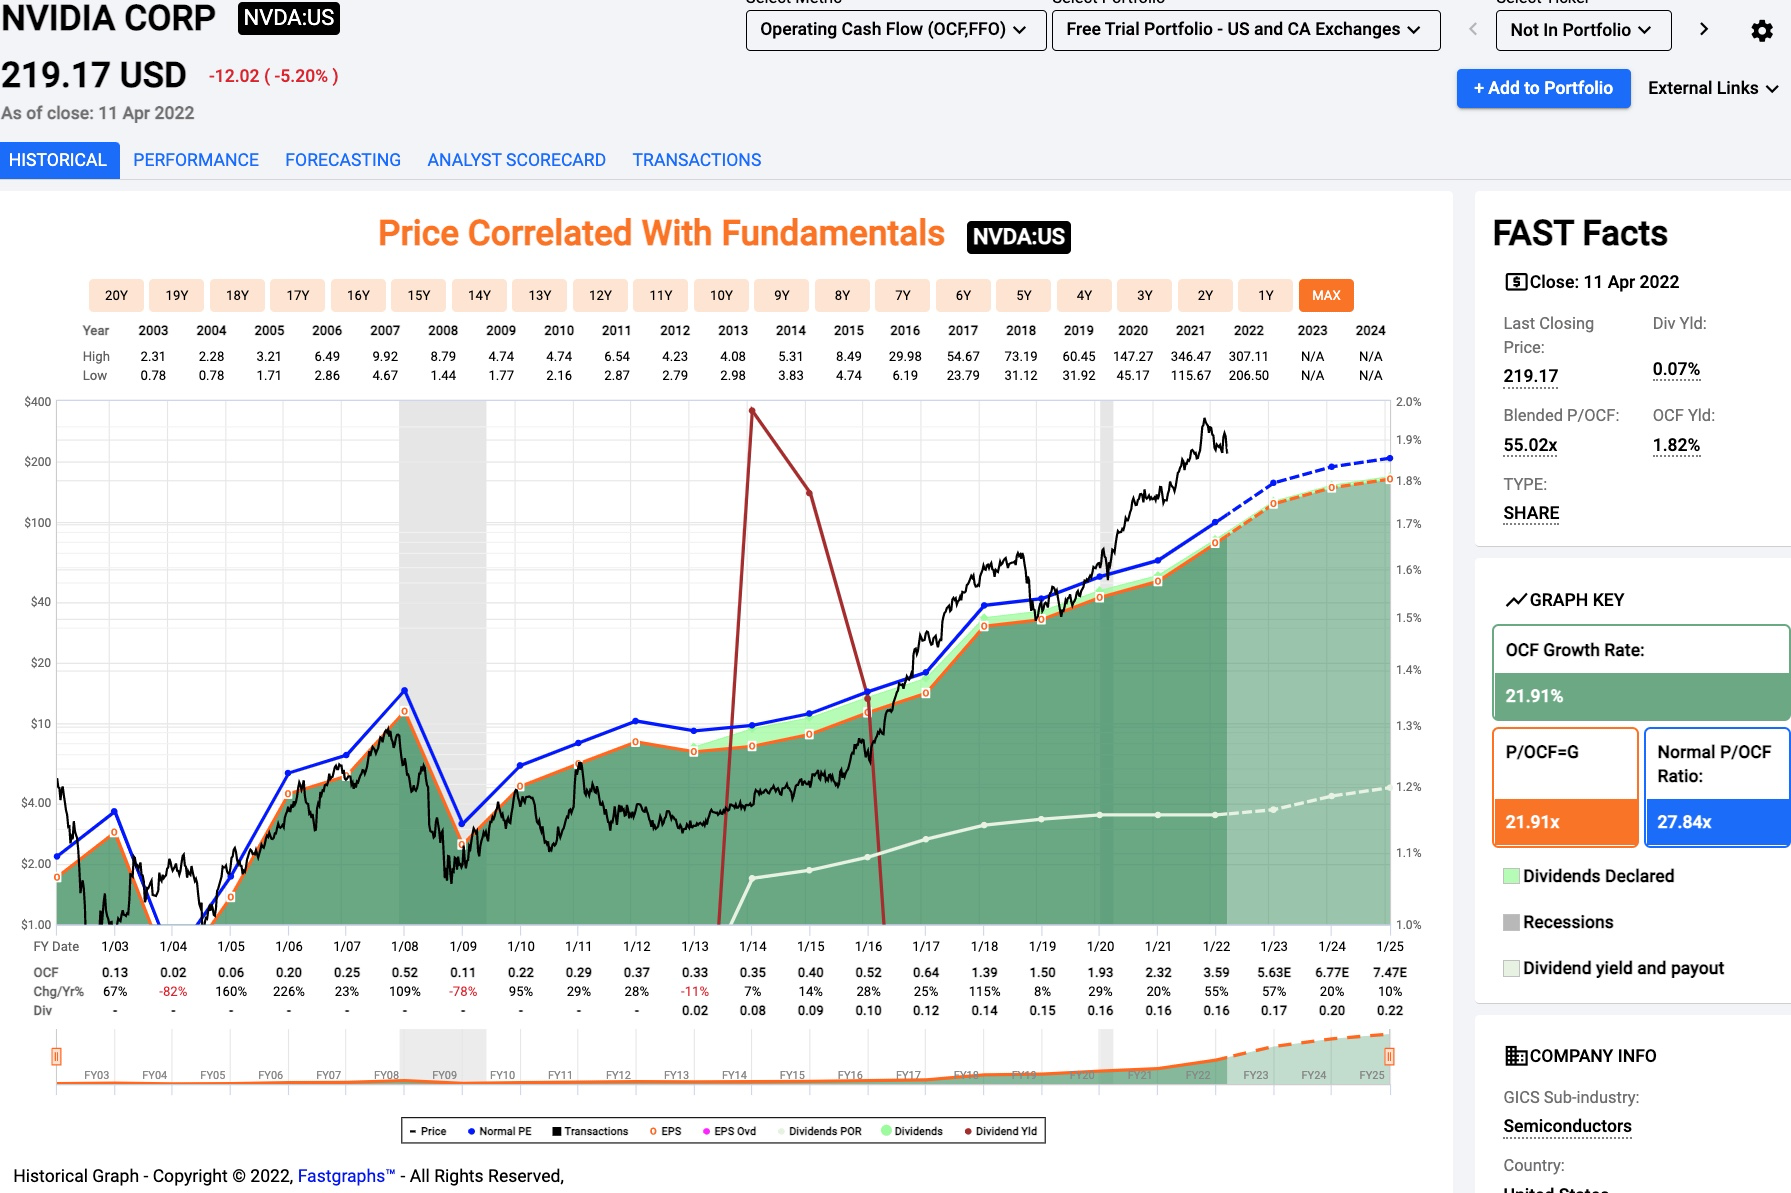
Task: Select the MAX time range
Action: point(1326,295)
